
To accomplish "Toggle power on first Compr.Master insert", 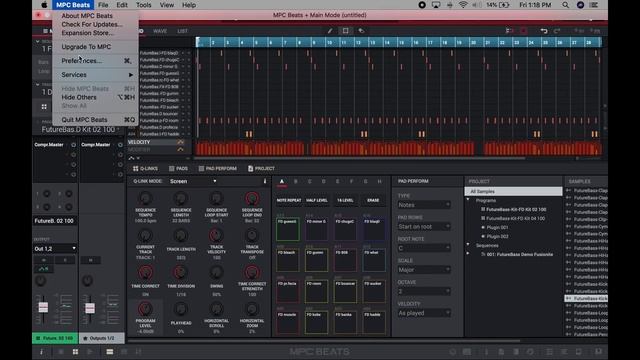I will pos(73,145).
